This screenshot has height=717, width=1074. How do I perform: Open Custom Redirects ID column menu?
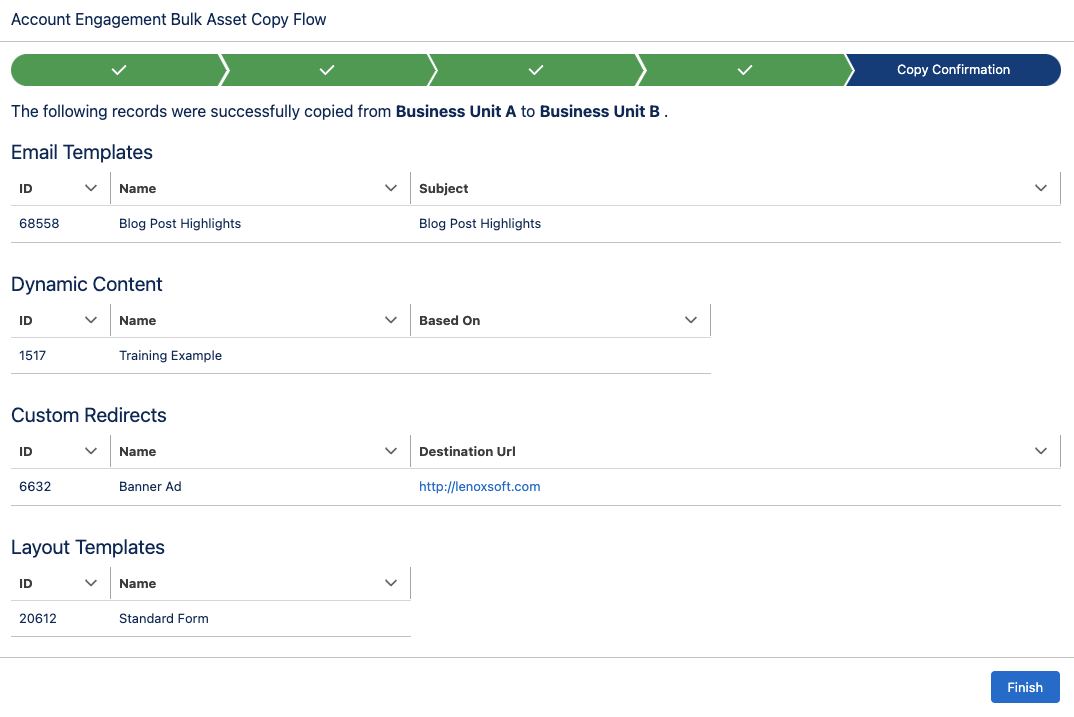pos(90,451)
